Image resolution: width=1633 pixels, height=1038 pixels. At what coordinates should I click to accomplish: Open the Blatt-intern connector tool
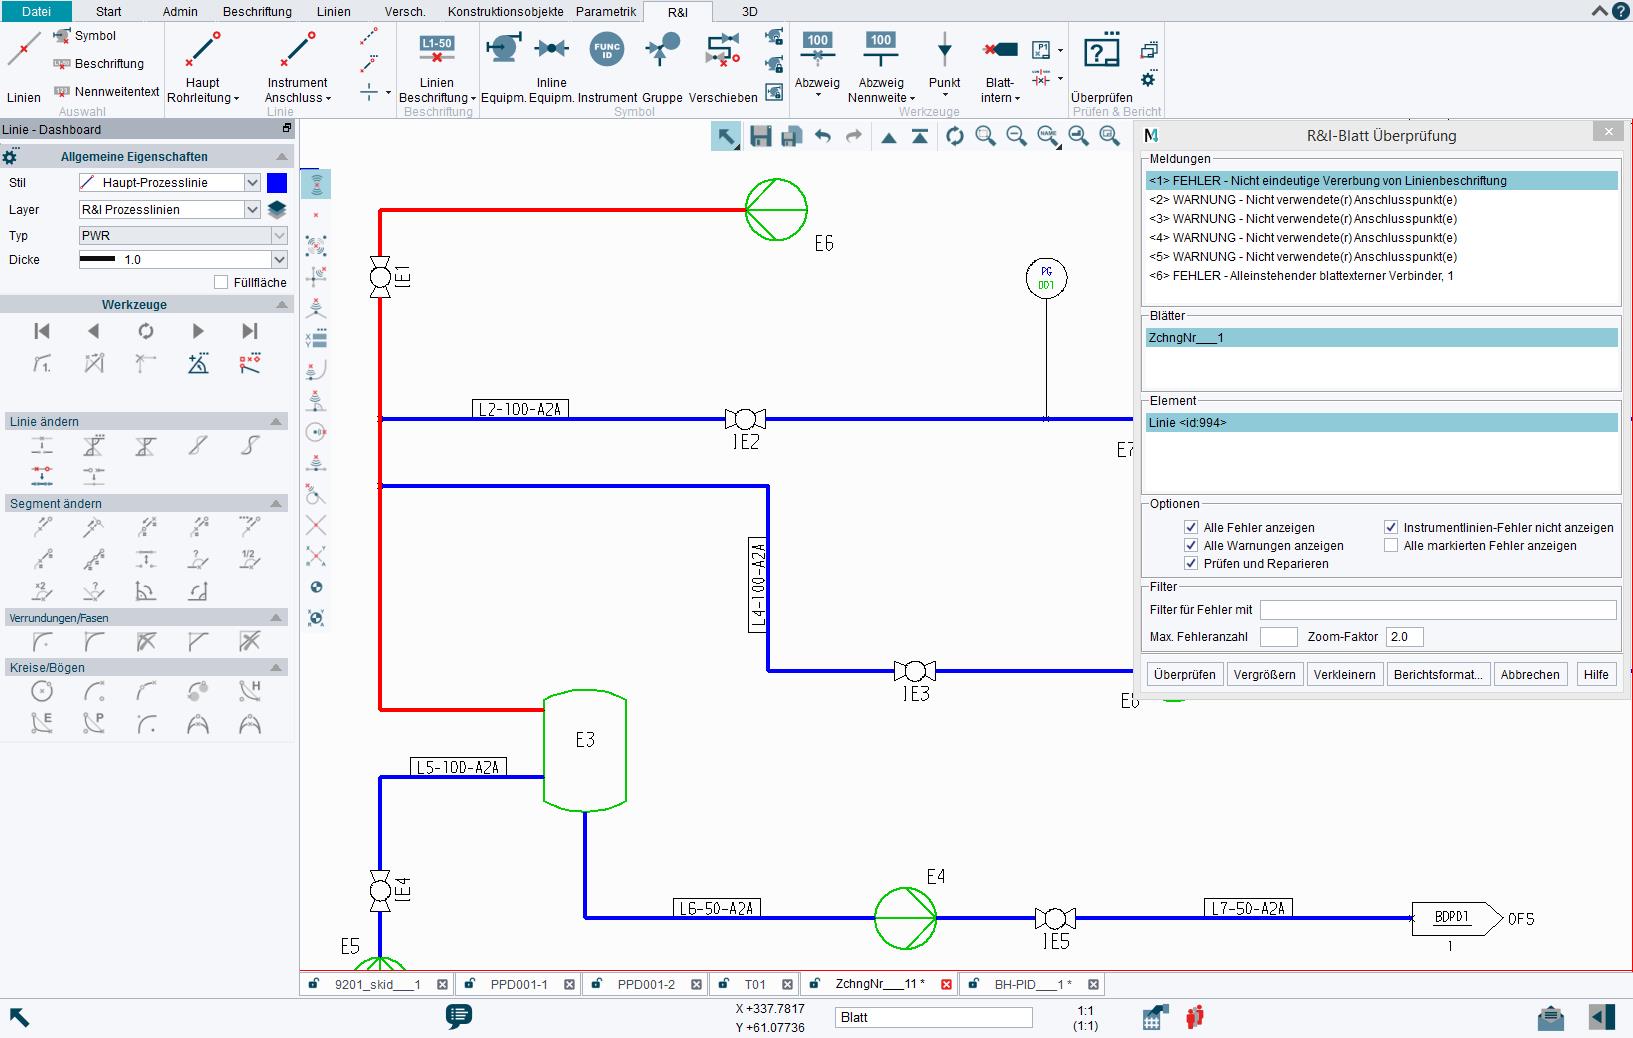1000,66
